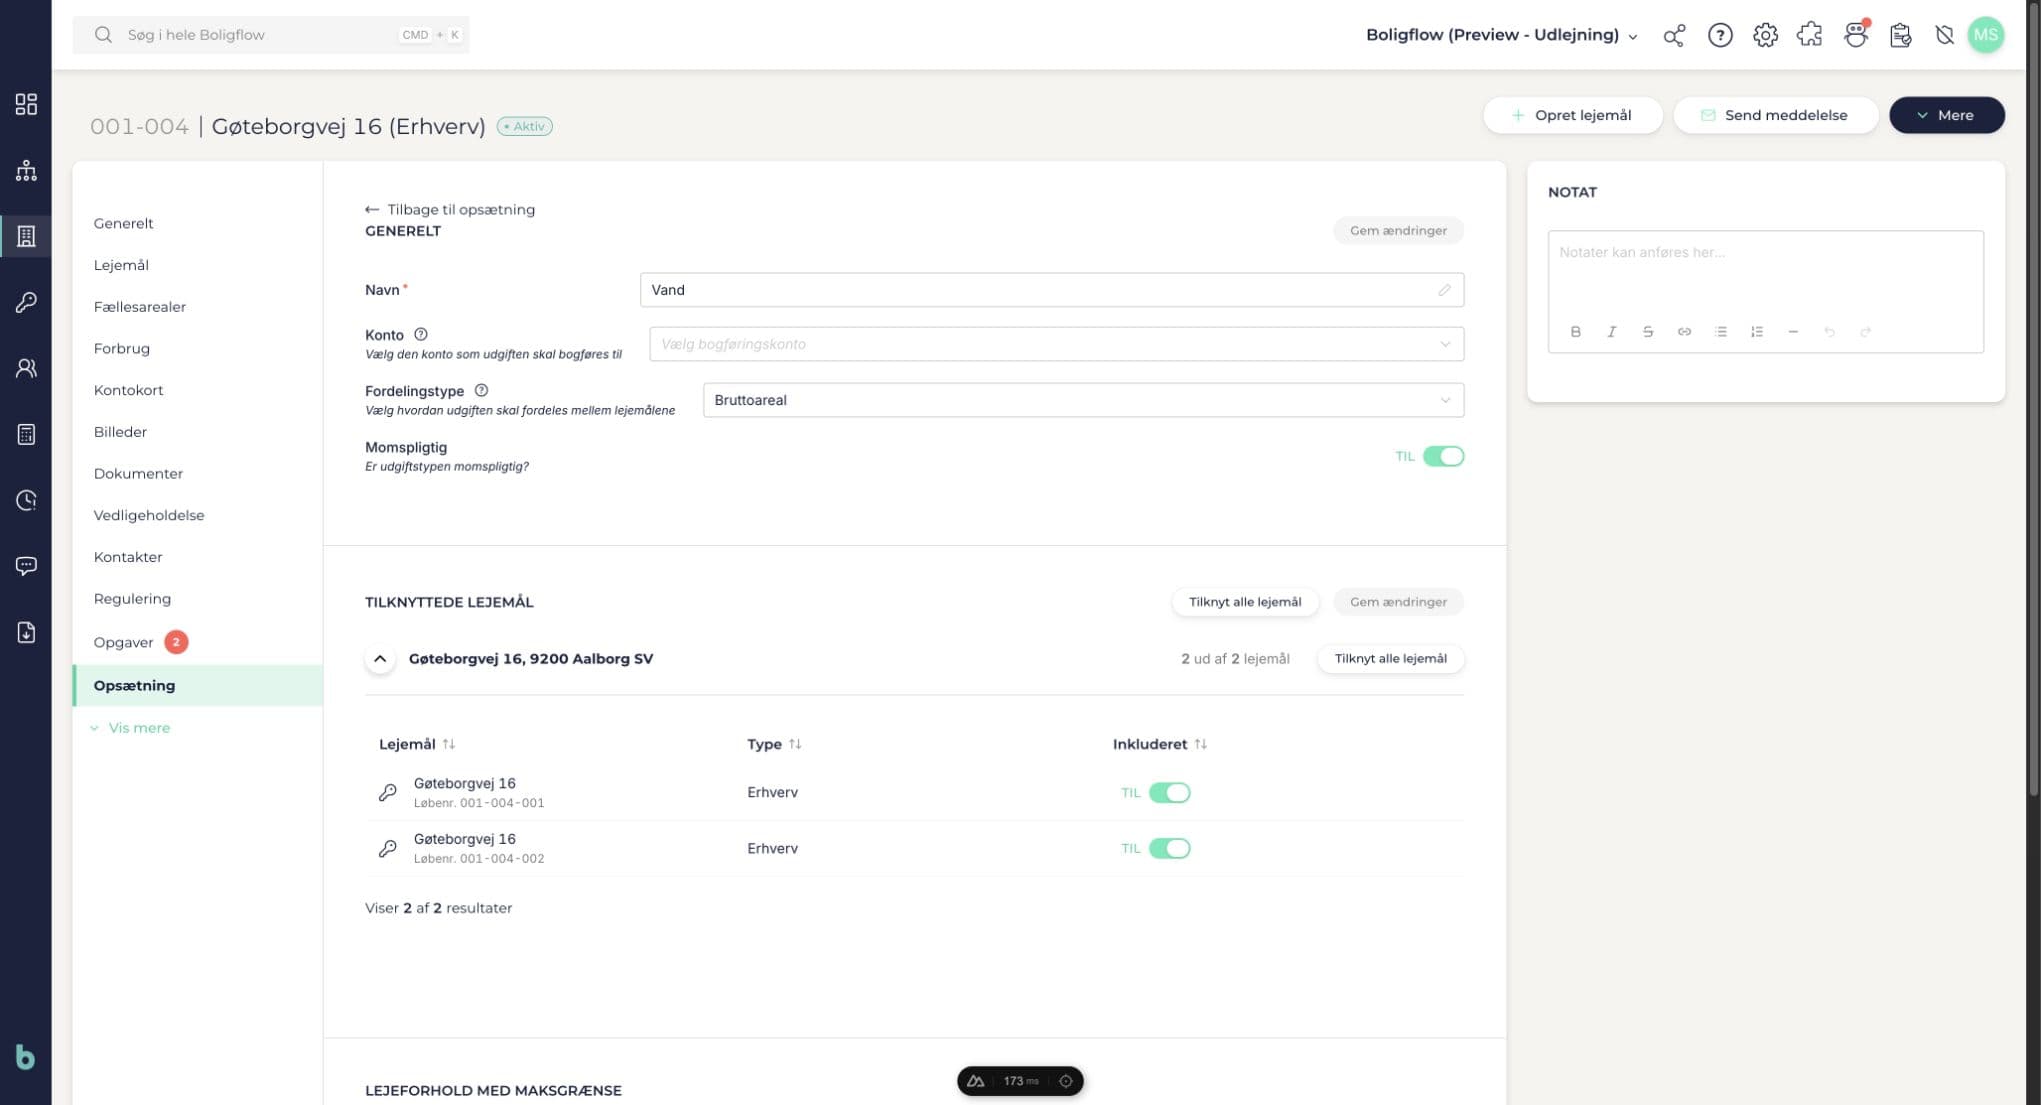Open the people icon in left sidebar
Screen dimensions: 2041x1105
coord(26,368)
